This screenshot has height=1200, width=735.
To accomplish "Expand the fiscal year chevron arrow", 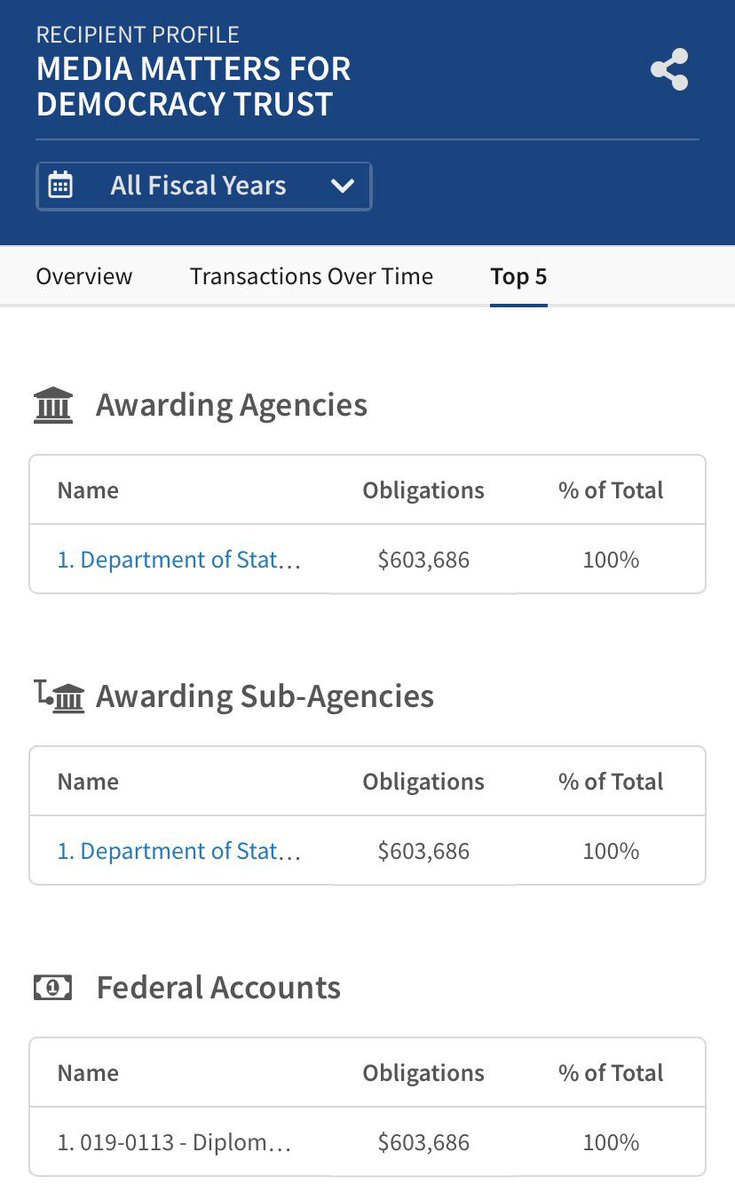I will point(343,186).
